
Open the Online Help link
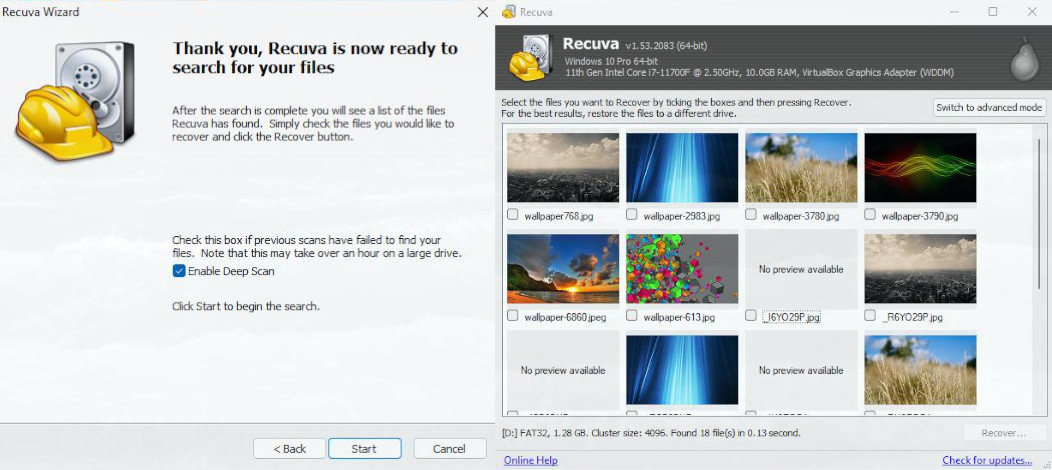[x=530, y=460]
